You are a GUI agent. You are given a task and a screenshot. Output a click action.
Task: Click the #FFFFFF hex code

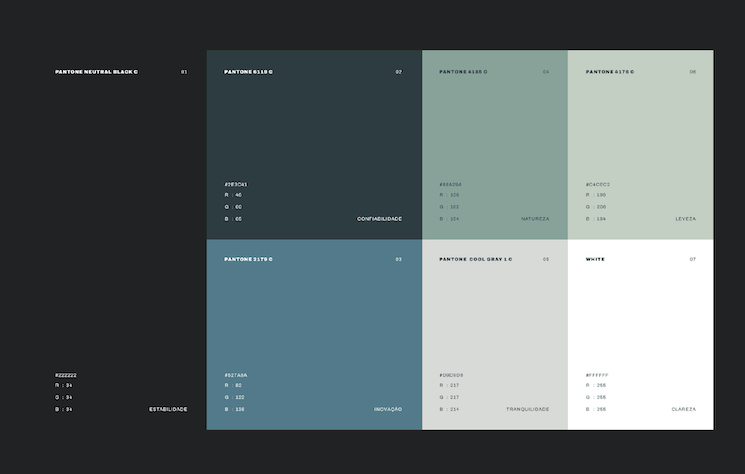coord(597,375)
